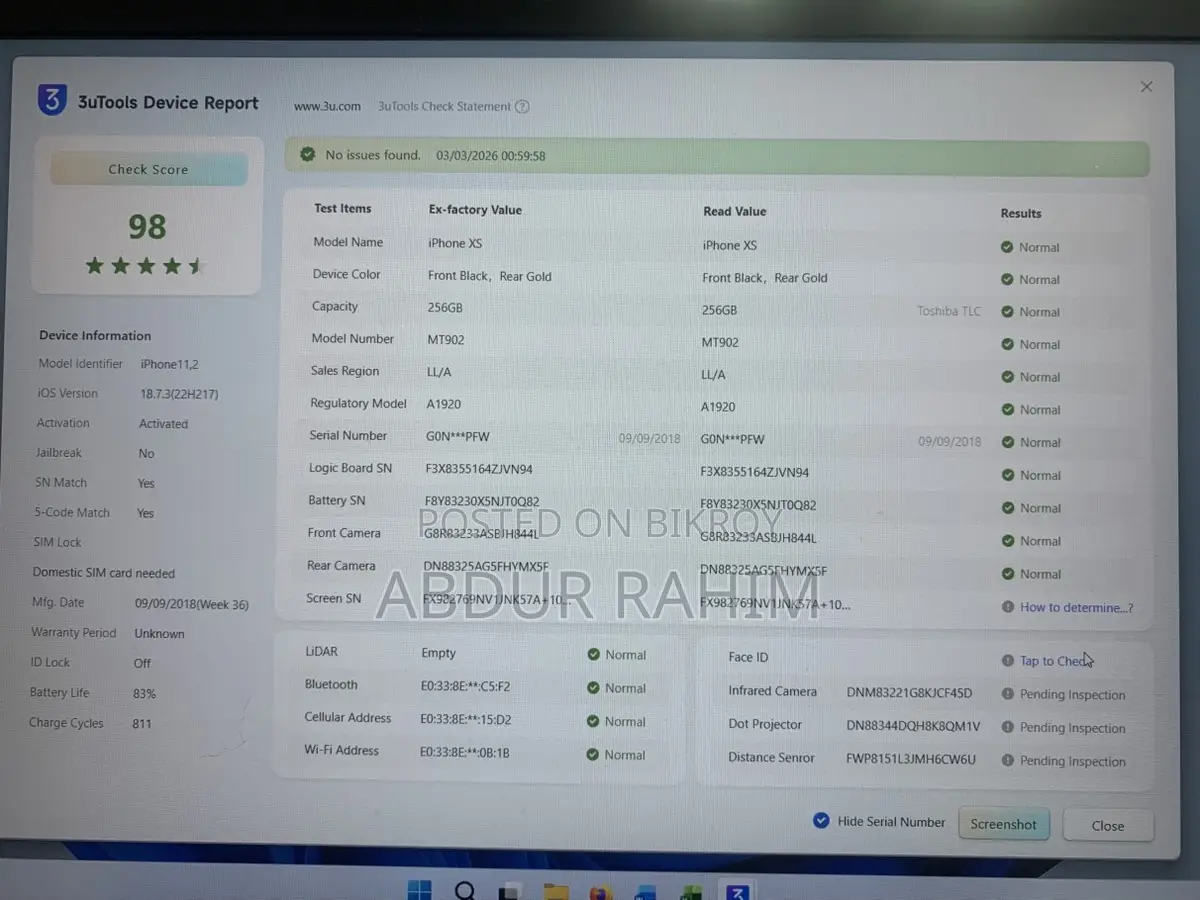This screenshot has height=900, width=1200.
Task: Click the Battery Life value 83%
Action: point(144,694)
